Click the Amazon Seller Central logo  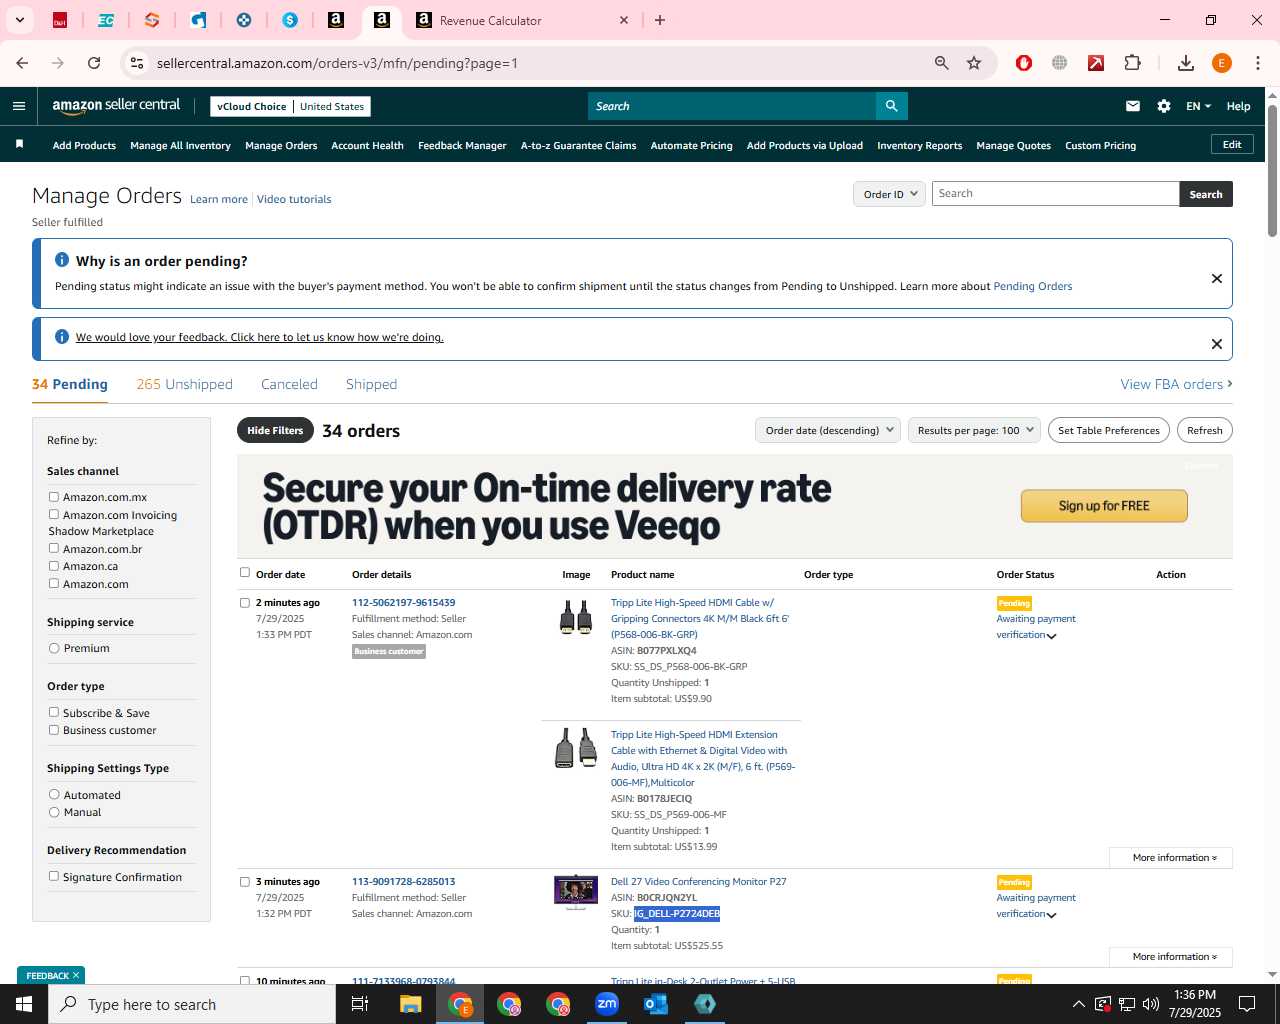tap(116, 106)
